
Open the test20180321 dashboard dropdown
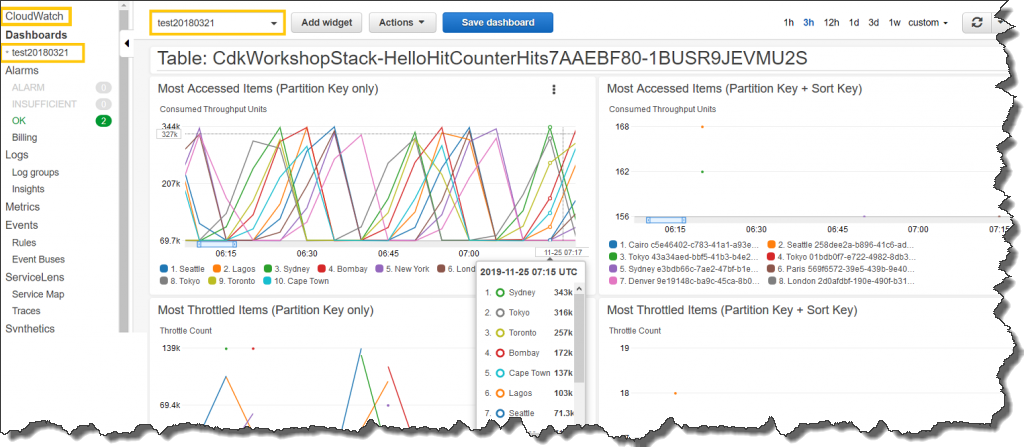217,22
